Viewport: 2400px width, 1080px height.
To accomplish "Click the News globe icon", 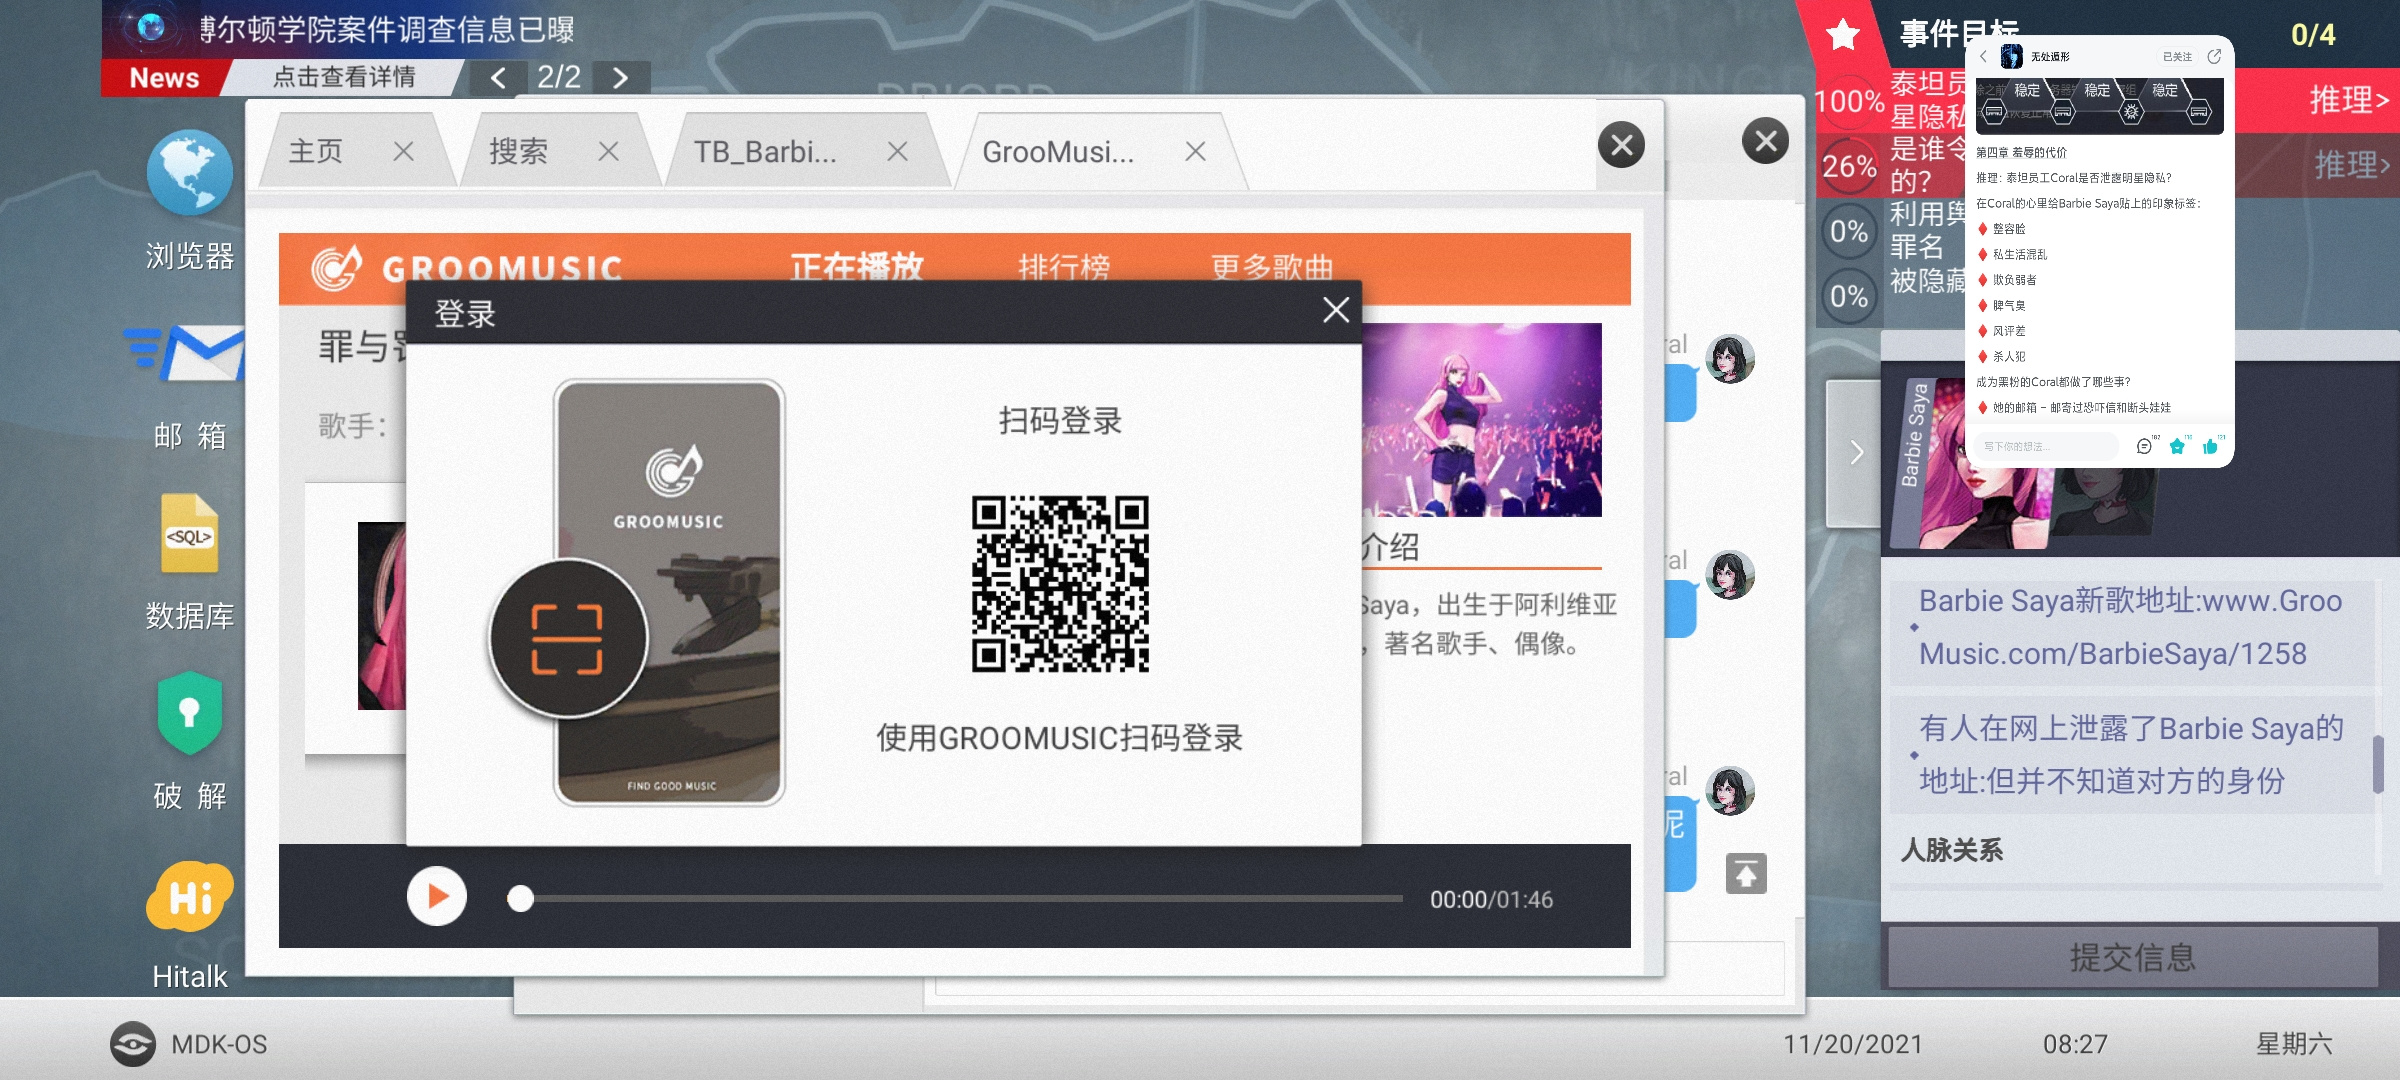I will click(151, 27).
